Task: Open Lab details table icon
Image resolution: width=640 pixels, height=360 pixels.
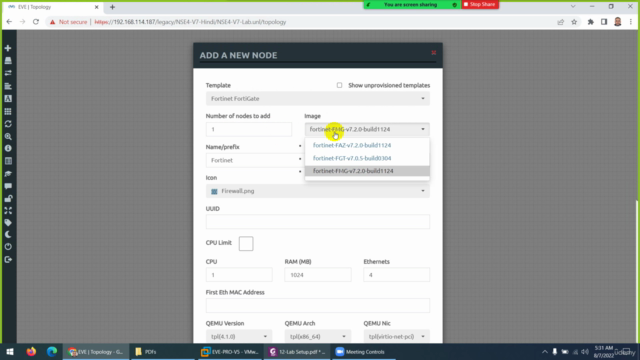Action: 8,161
